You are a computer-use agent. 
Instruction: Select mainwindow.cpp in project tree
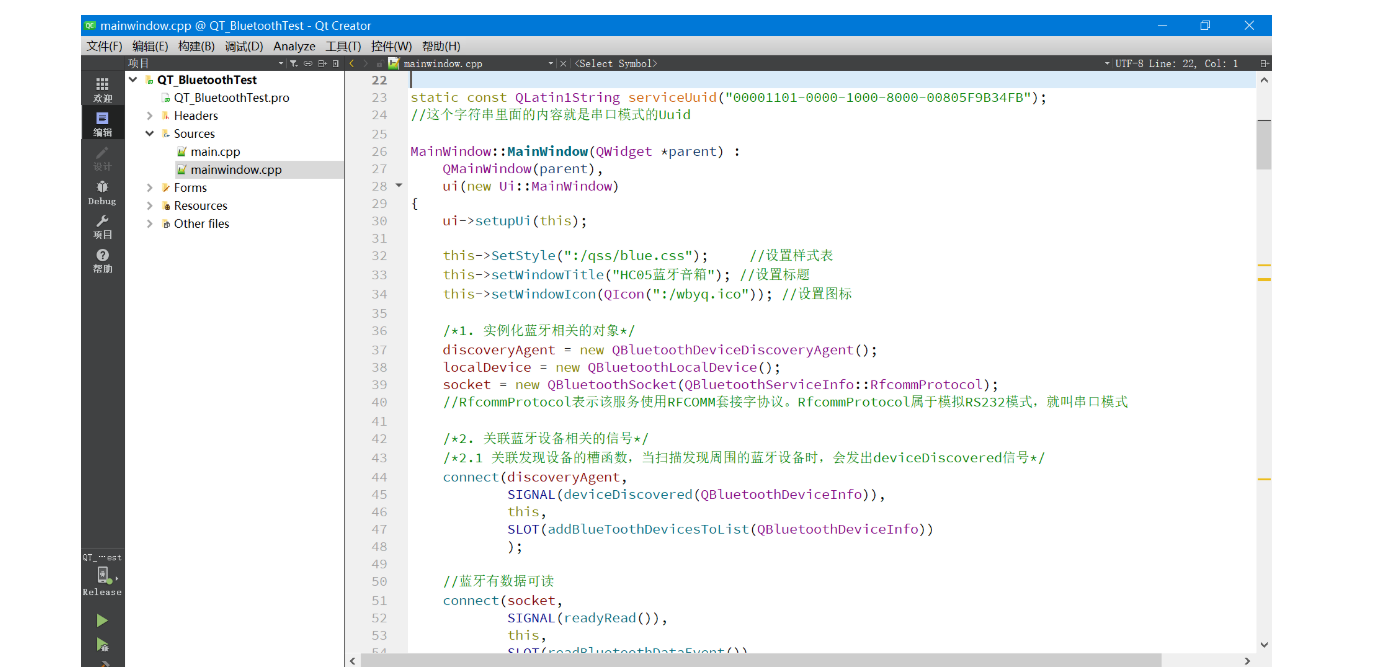[x=236, y=170]
